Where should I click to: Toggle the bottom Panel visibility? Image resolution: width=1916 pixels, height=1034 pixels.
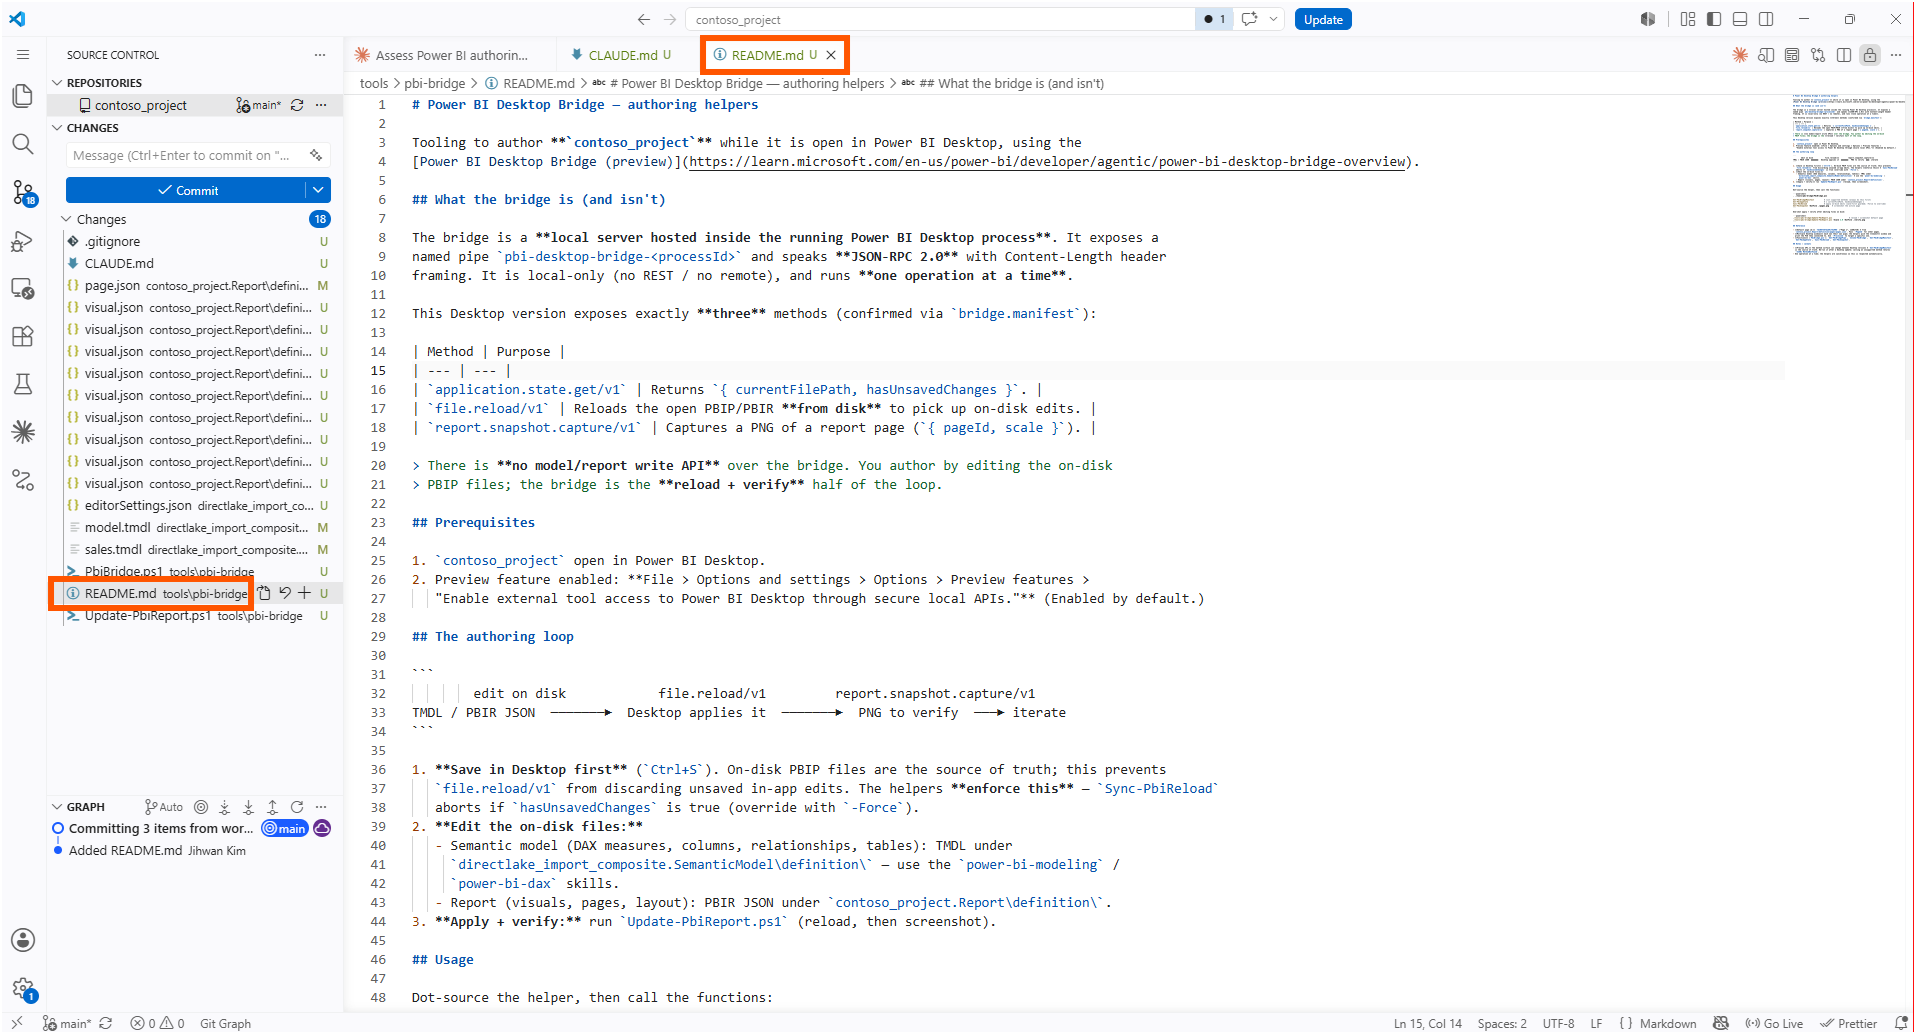pos(1740,19)
